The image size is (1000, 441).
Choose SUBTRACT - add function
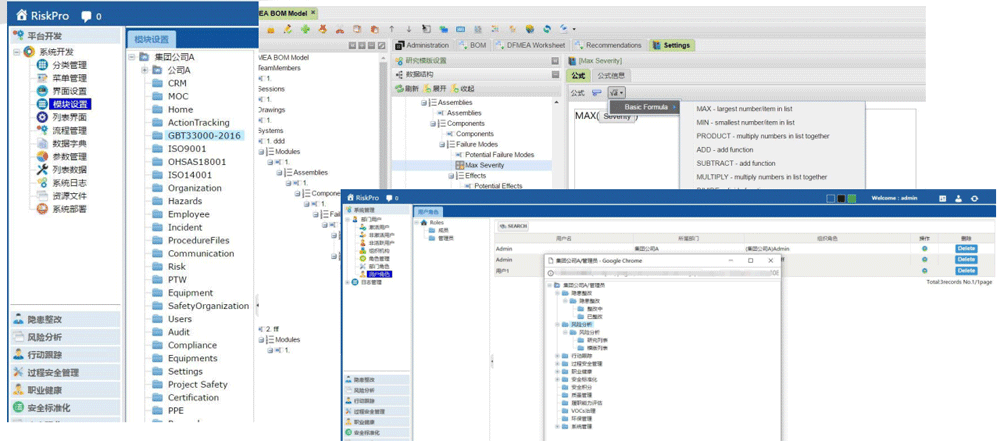[736, 163]
